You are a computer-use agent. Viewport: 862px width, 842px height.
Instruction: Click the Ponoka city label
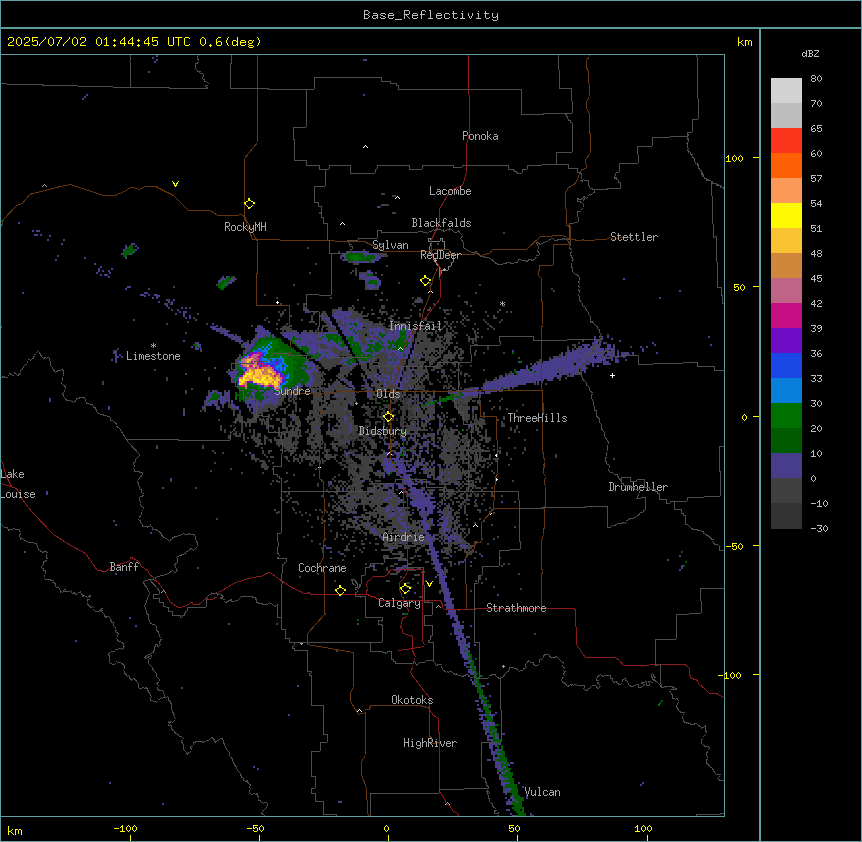pyautogui.click(x=480, y=136)
